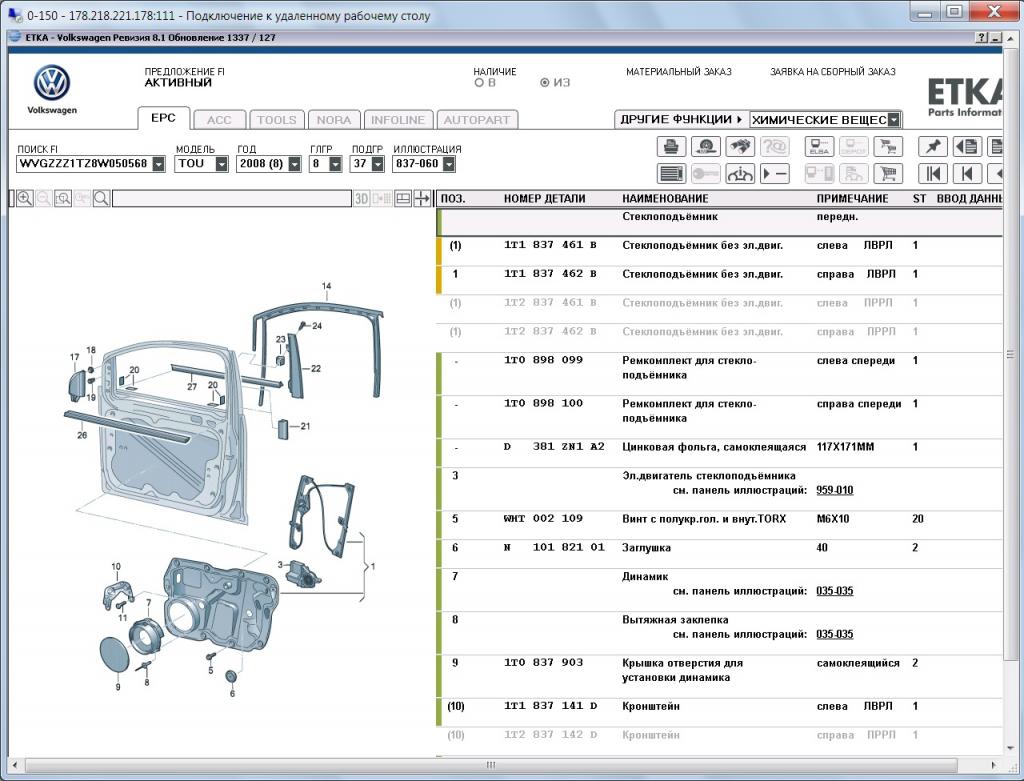Click the ETKA window icon
This screenshot has height=781, width=1024.
coord(15,37)
